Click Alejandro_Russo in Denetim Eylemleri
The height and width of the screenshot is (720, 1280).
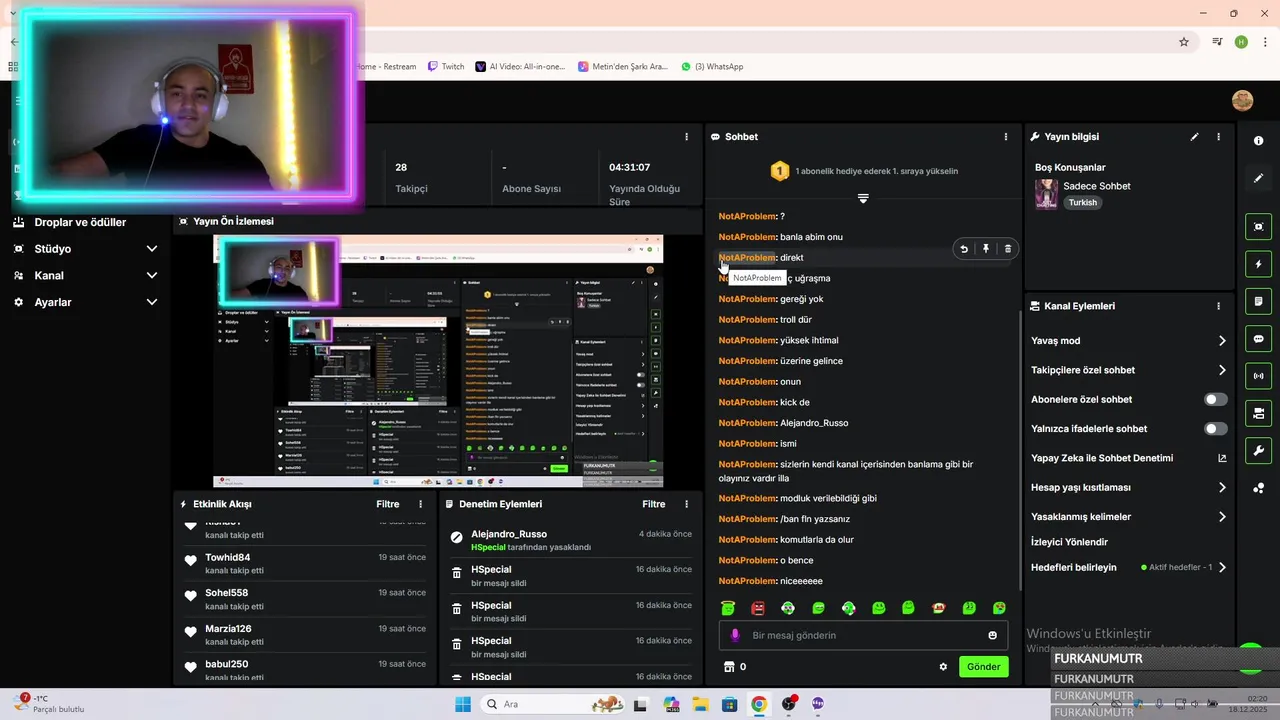coord(509,534)
